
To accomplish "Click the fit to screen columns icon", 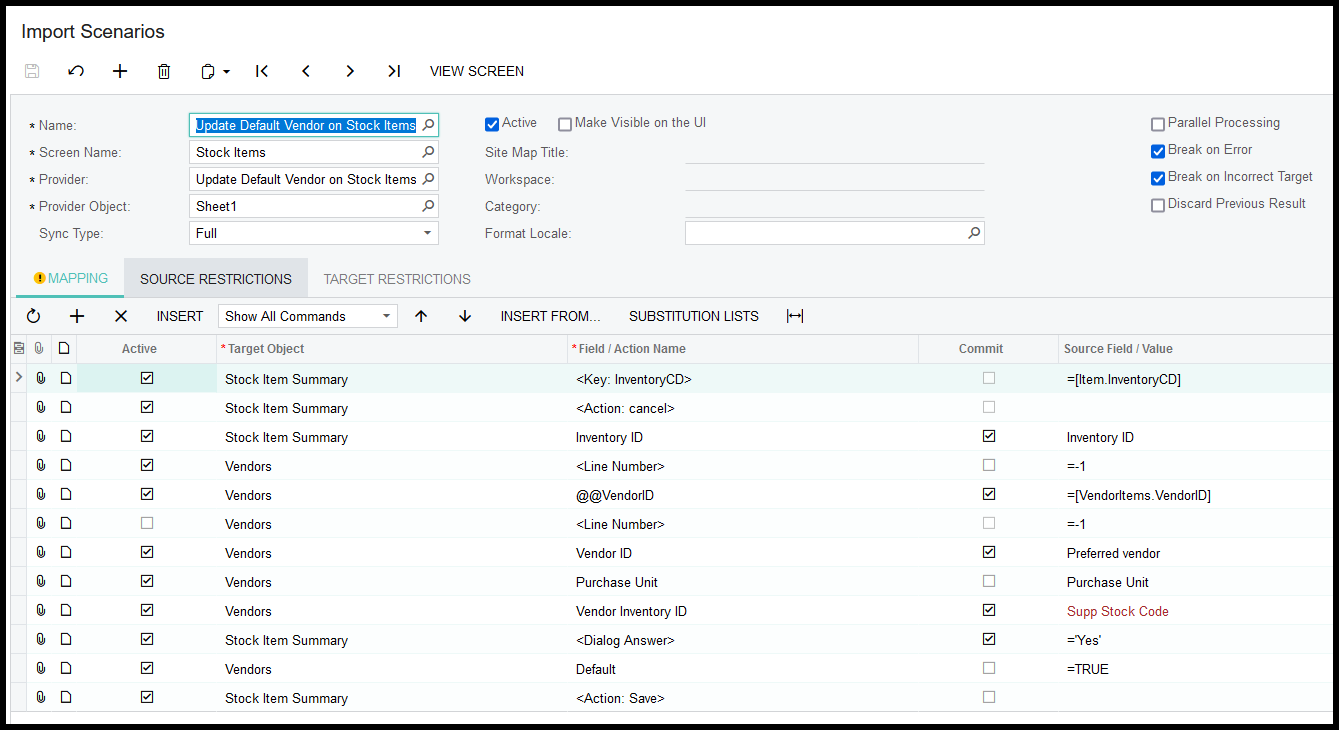I will (x=795, y=316).
